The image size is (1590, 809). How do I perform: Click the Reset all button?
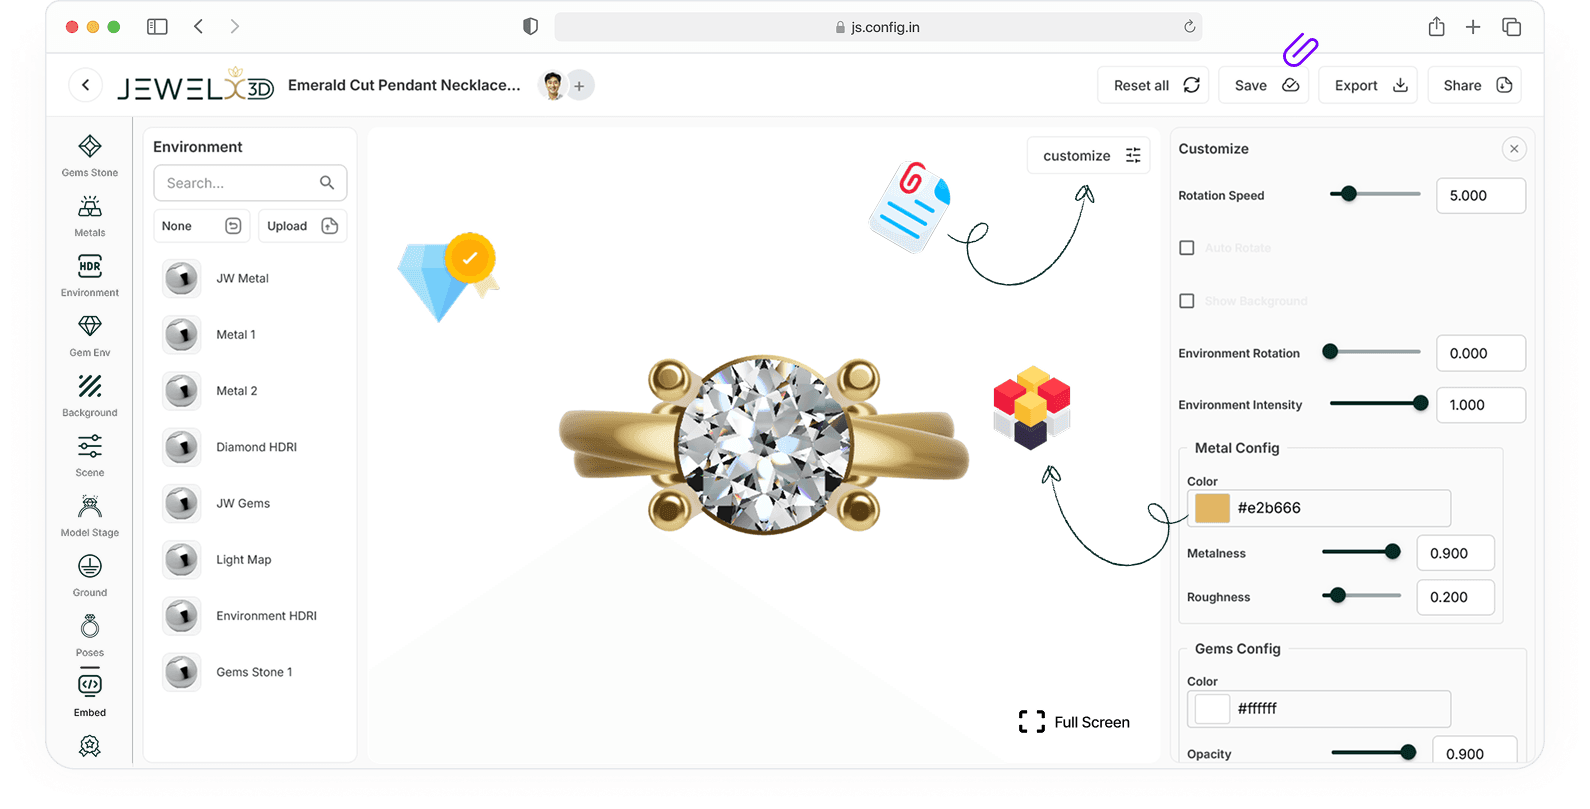point(1154,86)
